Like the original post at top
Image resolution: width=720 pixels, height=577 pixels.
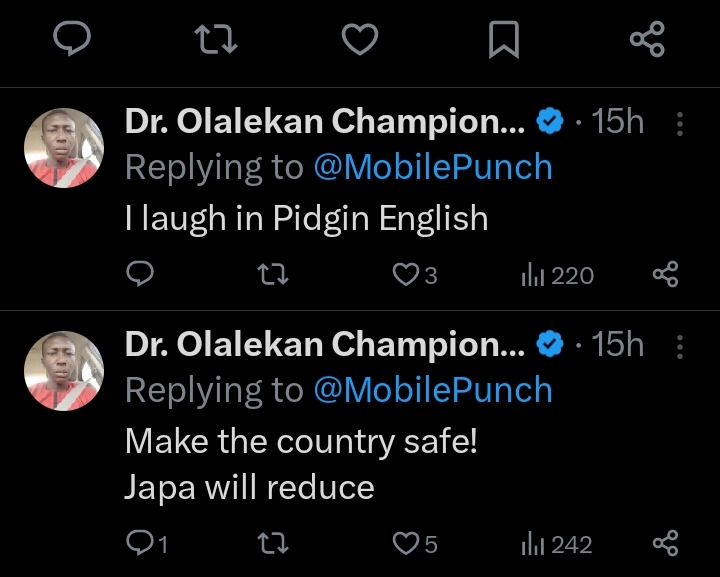coord(360,40)
